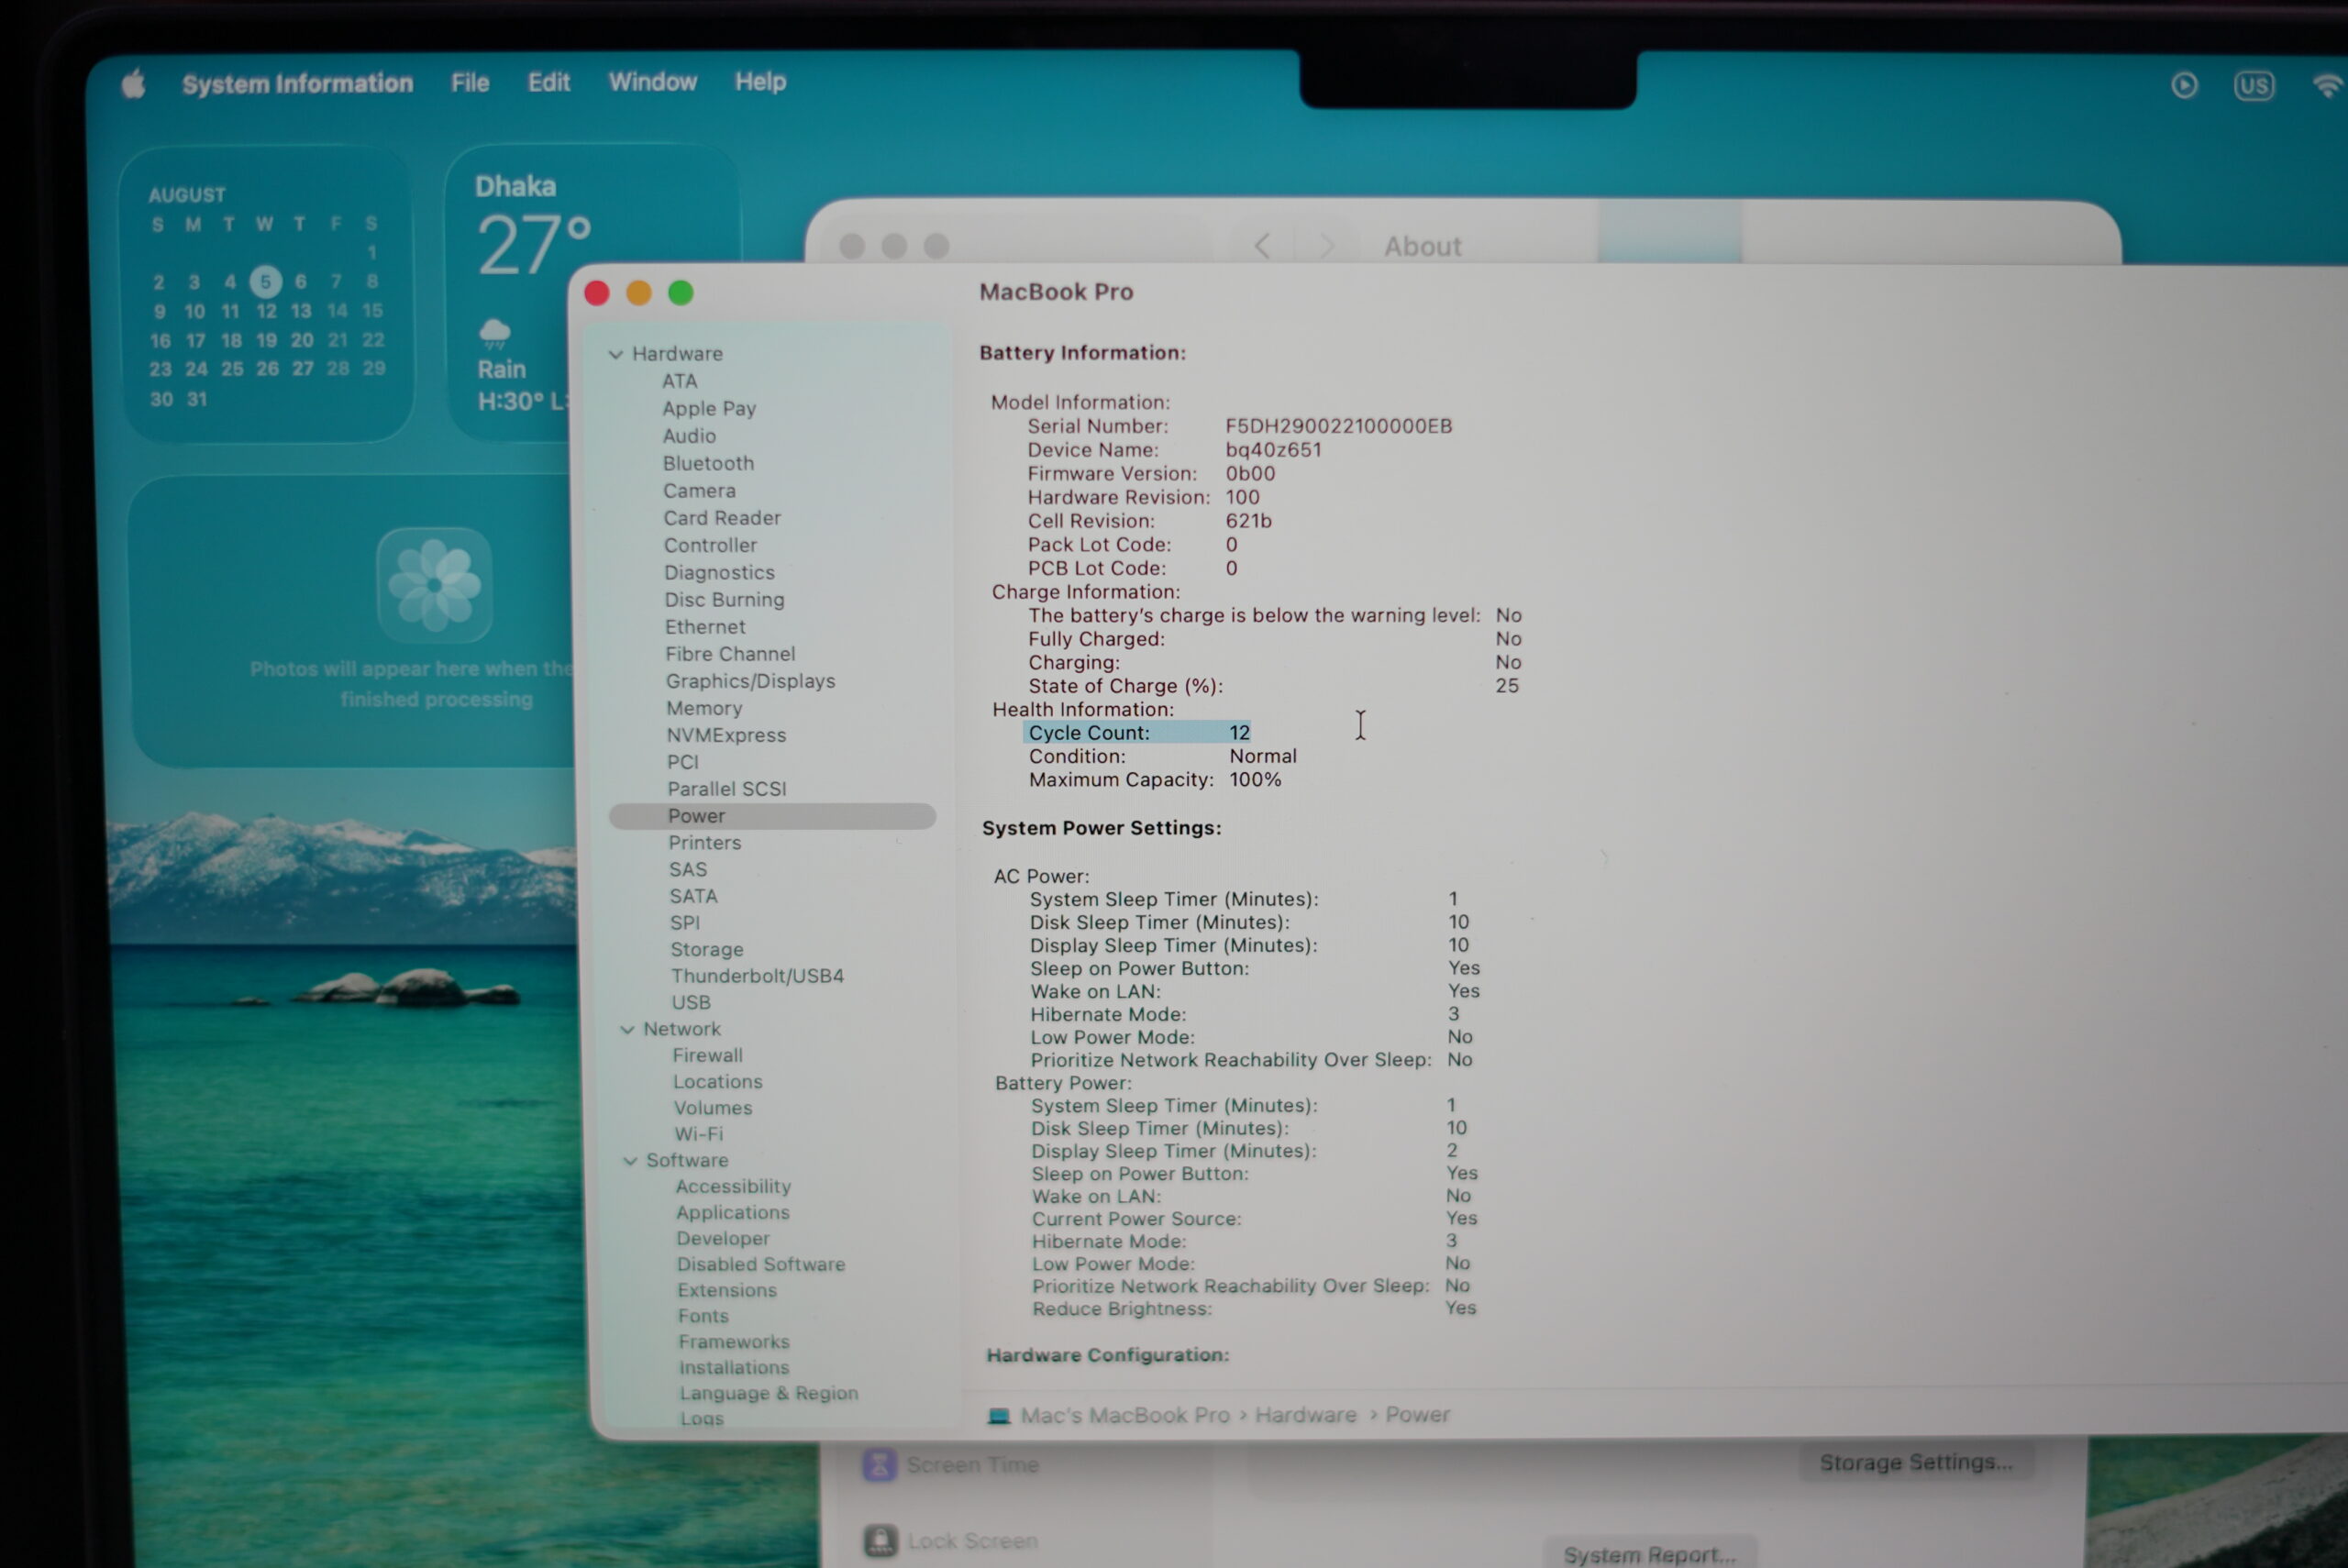Select Memory in the sidebar
Viewport: 2348px width, 1568px height.
(704, 708)
